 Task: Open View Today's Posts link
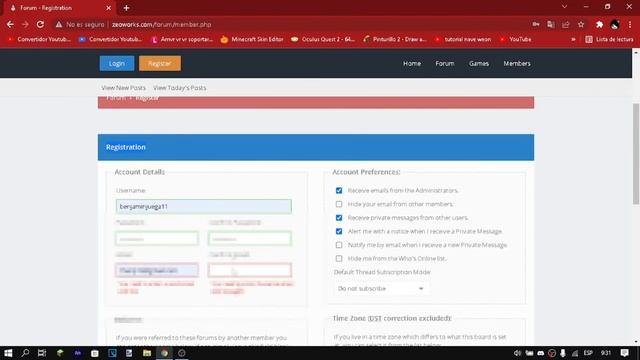(x=180, y=88)
